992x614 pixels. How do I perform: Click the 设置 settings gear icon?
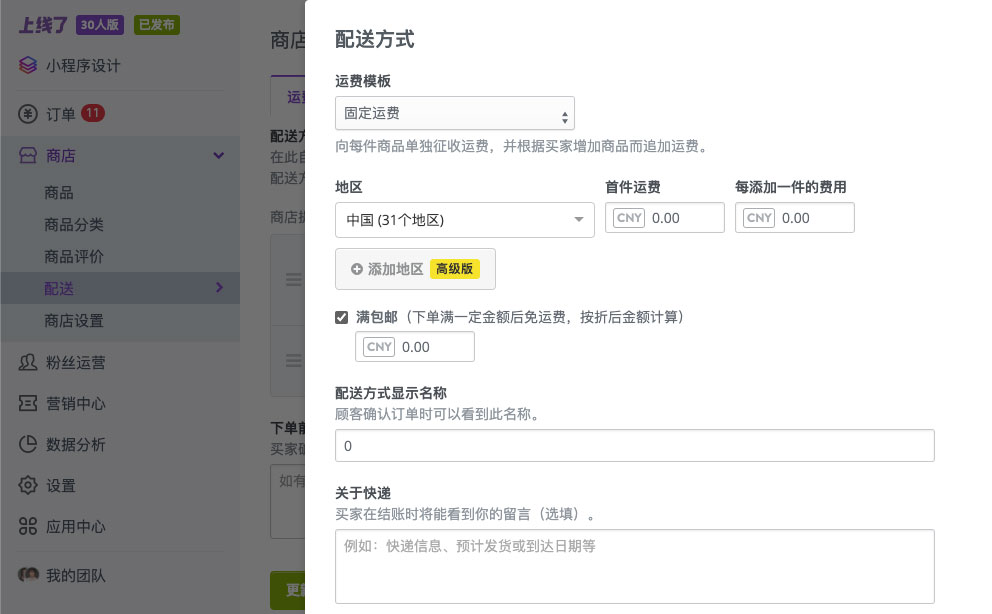click(27, 485)
